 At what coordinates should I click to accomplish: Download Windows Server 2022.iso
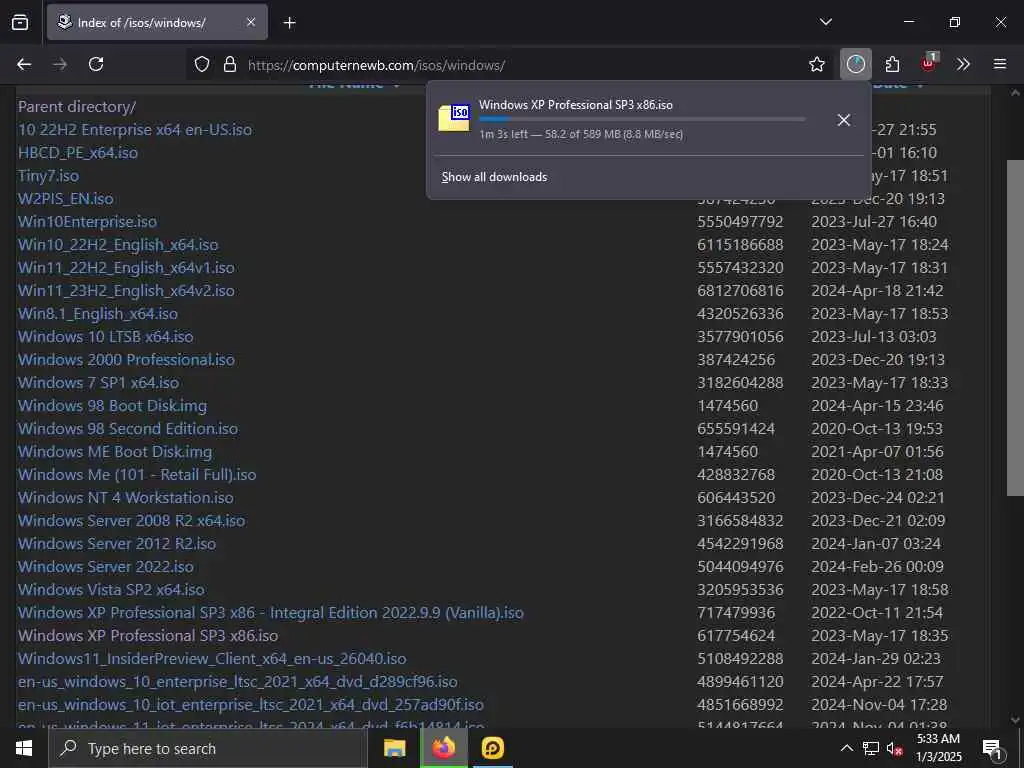tap(106, 567)
